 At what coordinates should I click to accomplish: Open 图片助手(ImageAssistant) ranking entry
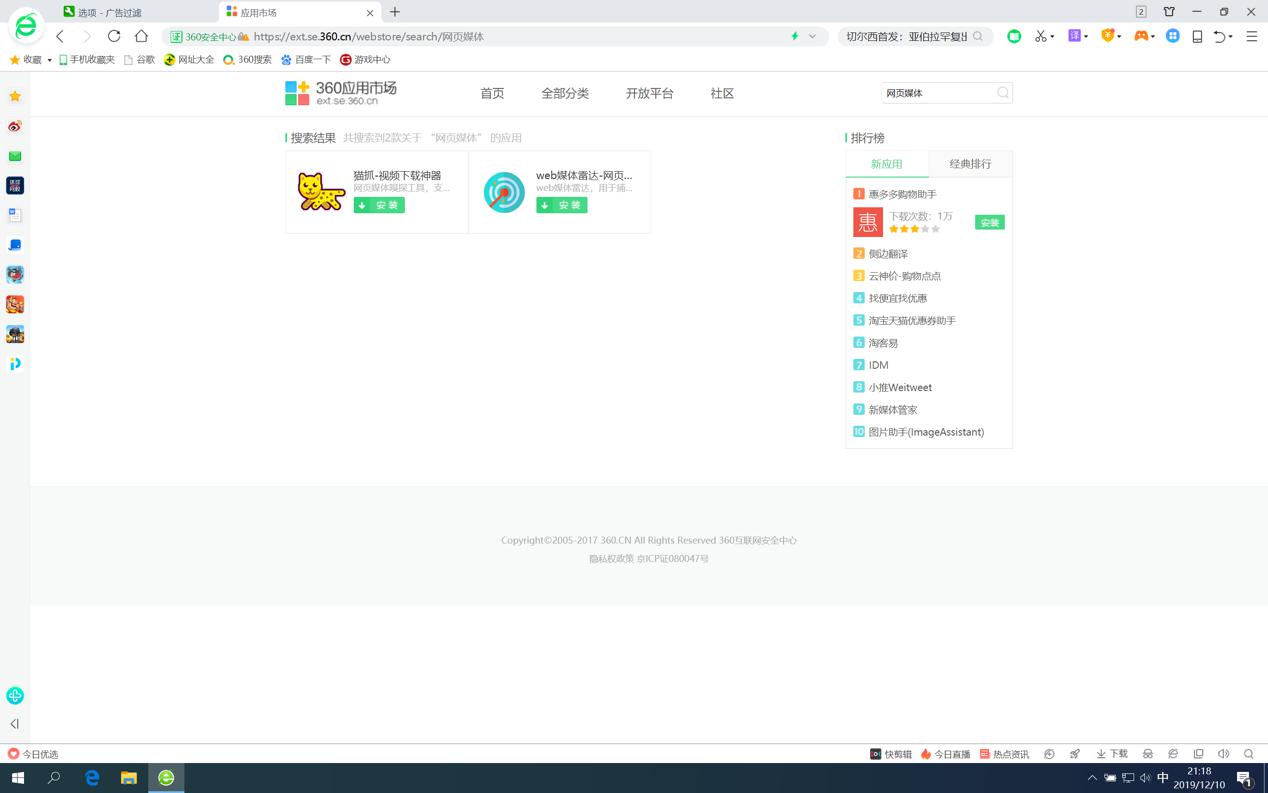click(926, 432)
